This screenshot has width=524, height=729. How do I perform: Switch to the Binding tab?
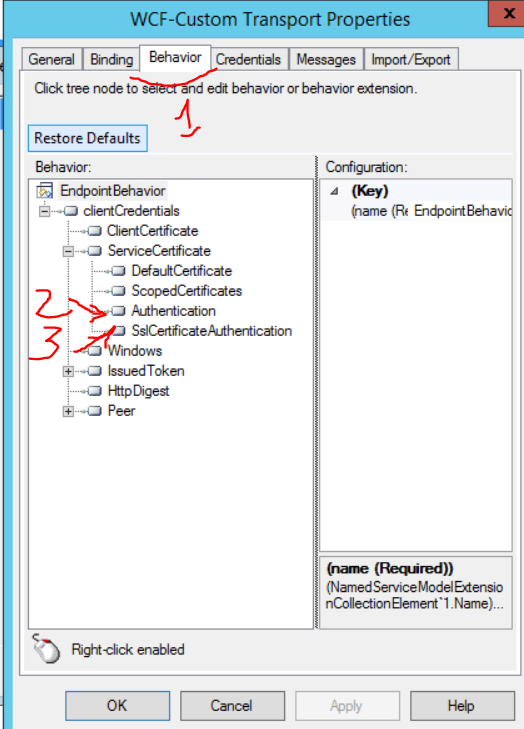click(112, 60)
